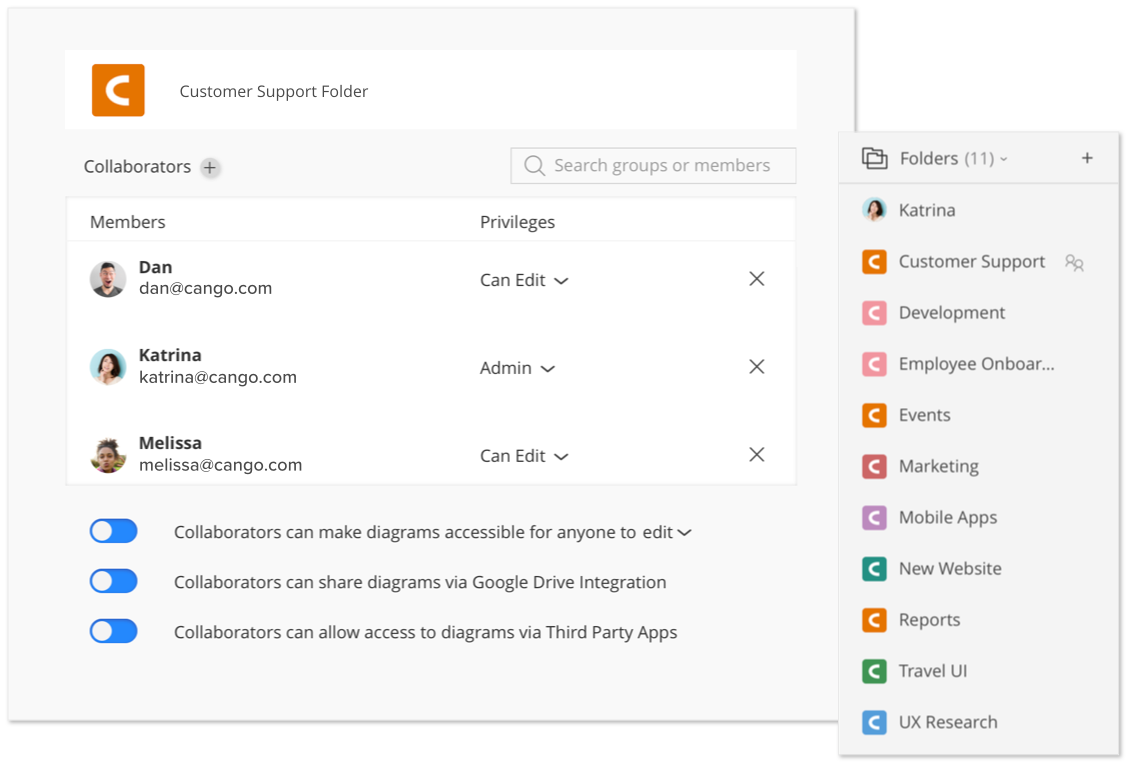
Task: Remove Katrina from the collaborators list
Action: point(757,367)
